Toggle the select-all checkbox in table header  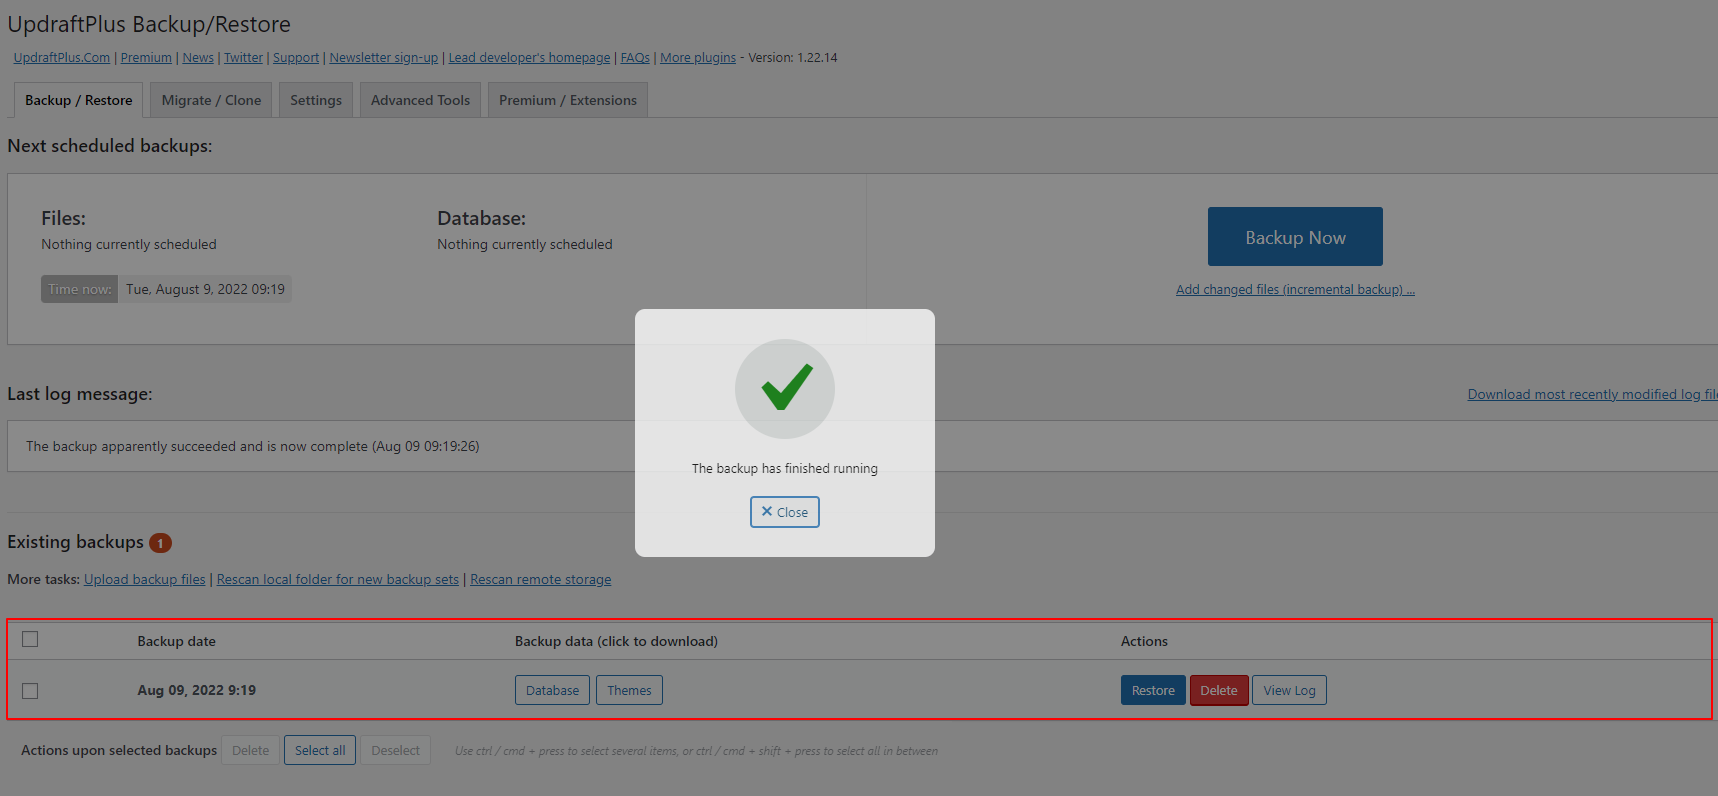[30, 639]
